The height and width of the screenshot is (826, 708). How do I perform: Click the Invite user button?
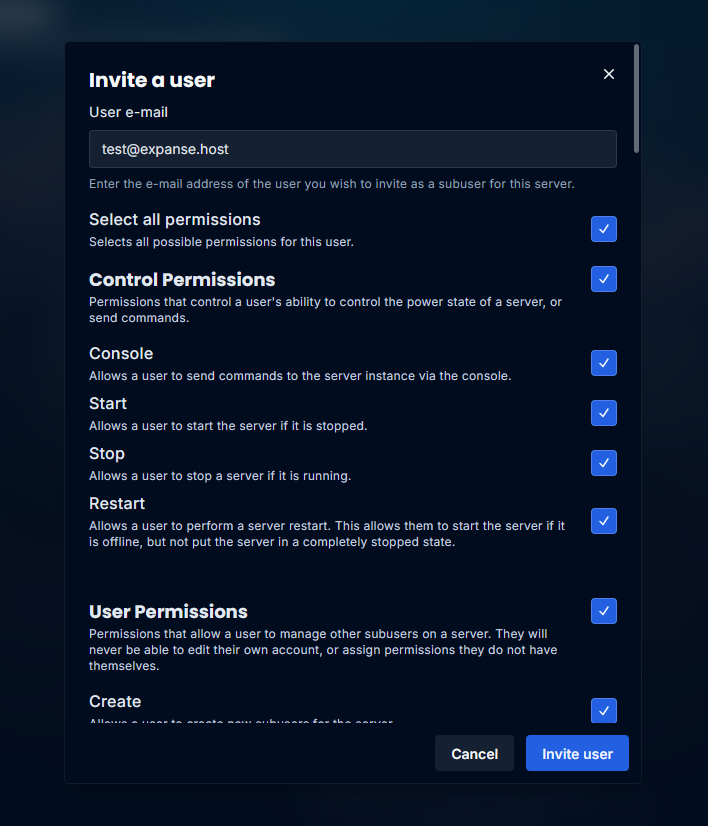(x=577, y=753)
